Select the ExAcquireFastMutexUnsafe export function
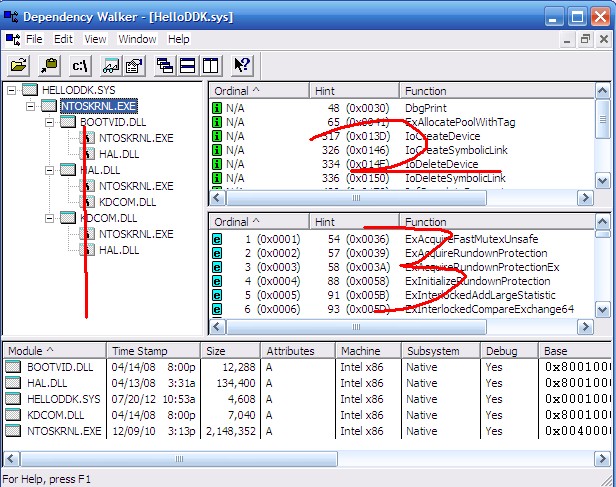616x487 pixels. tap(471, 239)
